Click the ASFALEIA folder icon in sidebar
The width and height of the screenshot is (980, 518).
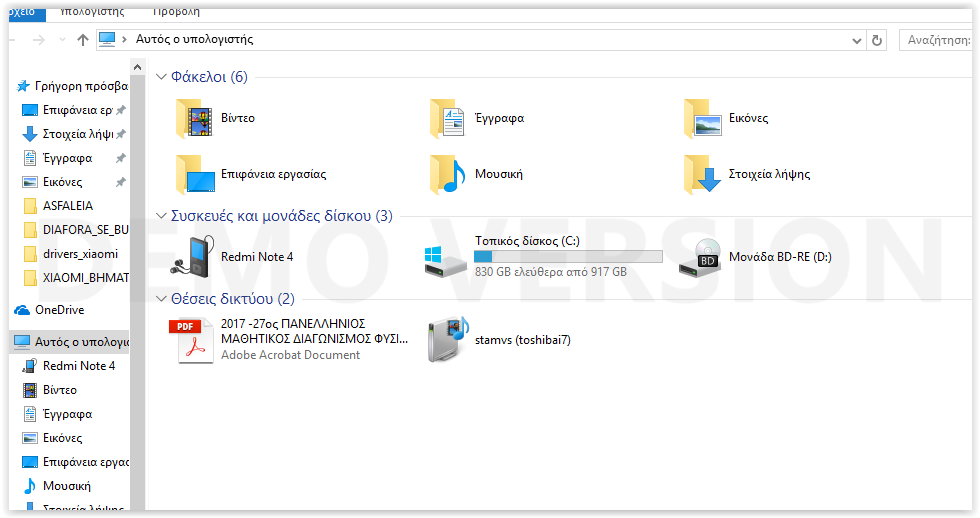[29, 206]
